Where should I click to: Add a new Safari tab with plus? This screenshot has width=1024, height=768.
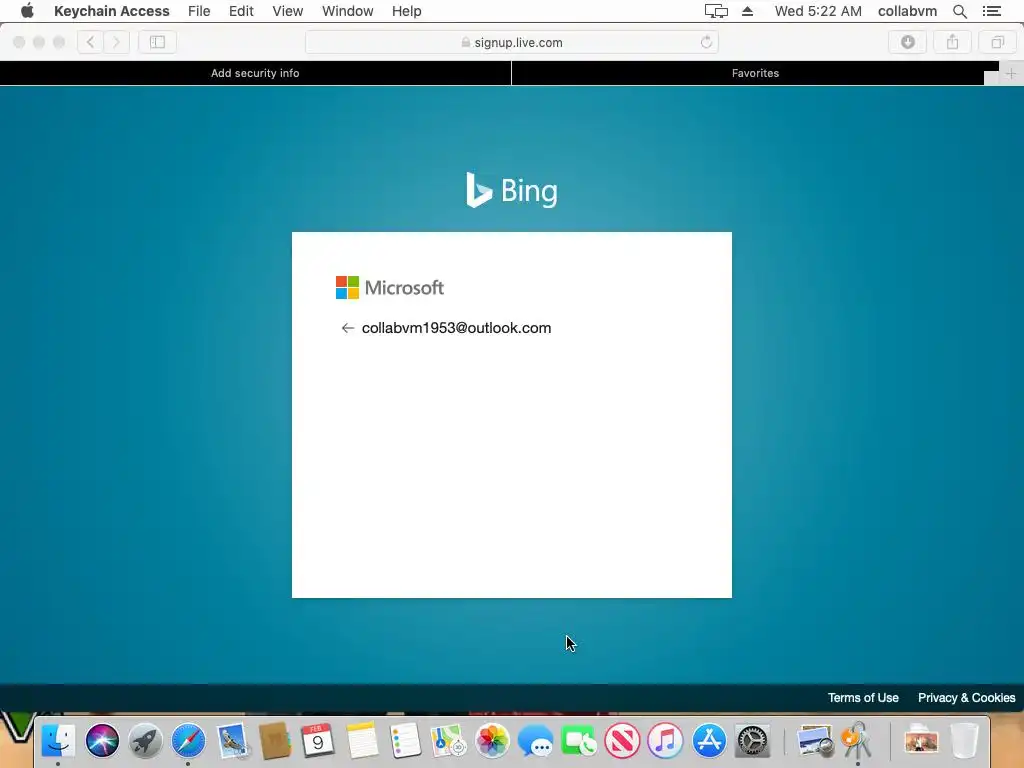[1010, 73]
